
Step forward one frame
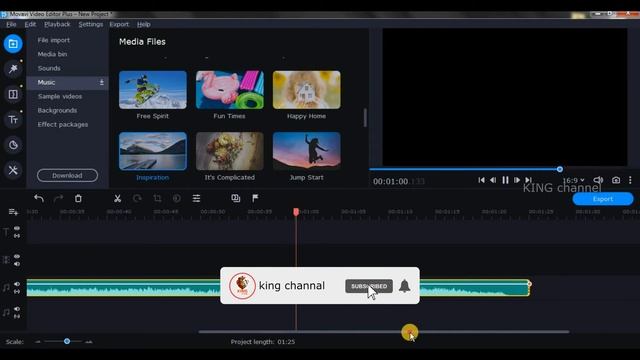517,180
